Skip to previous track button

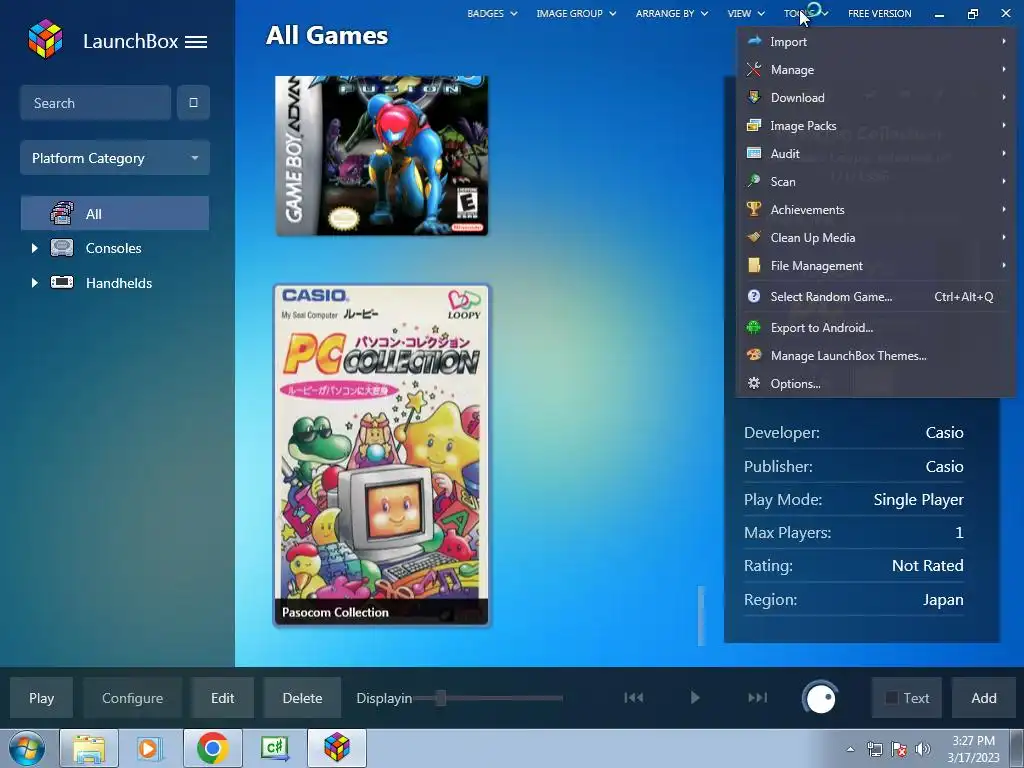[x=633, y=697]
